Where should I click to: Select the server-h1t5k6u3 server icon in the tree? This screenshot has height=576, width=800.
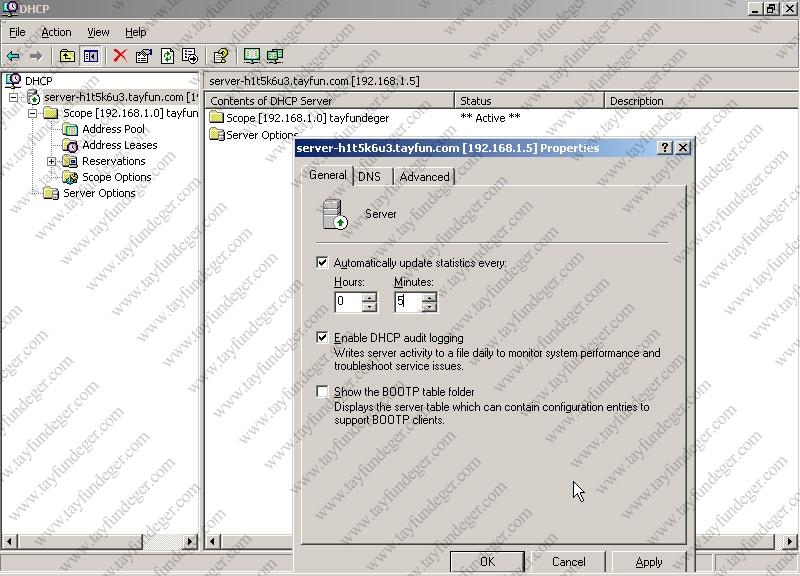tap(34, 97)
